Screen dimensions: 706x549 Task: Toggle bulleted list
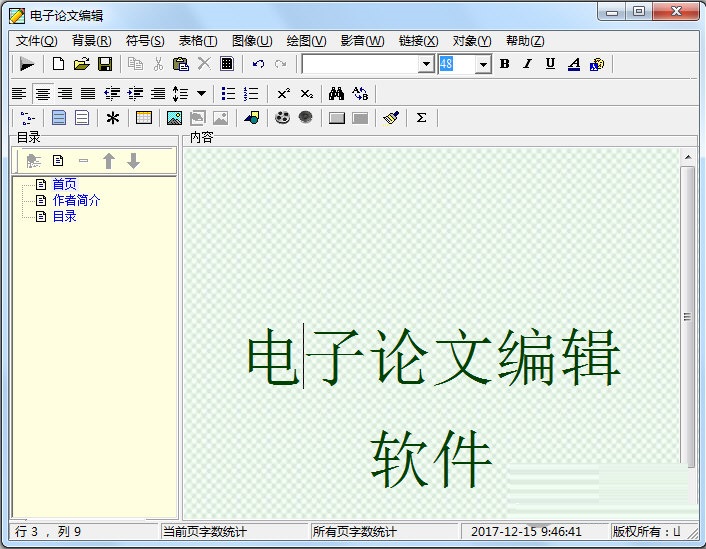(228, 94)
